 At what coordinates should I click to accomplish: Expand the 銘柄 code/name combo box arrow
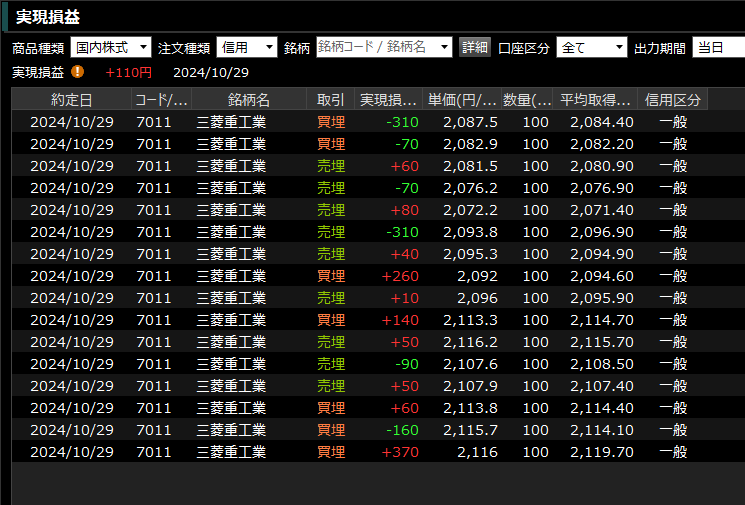445,48
